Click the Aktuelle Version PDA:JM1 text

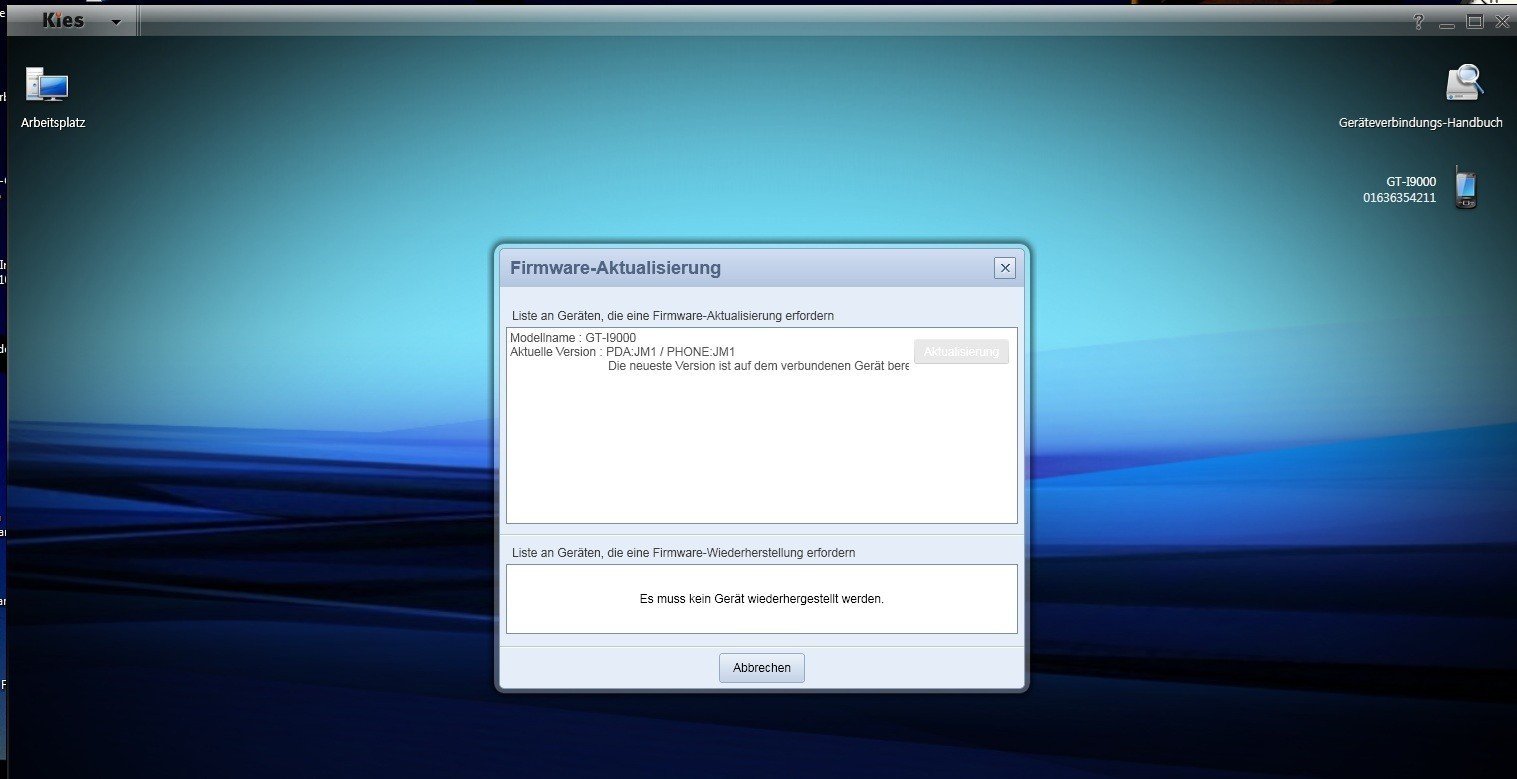622,352
